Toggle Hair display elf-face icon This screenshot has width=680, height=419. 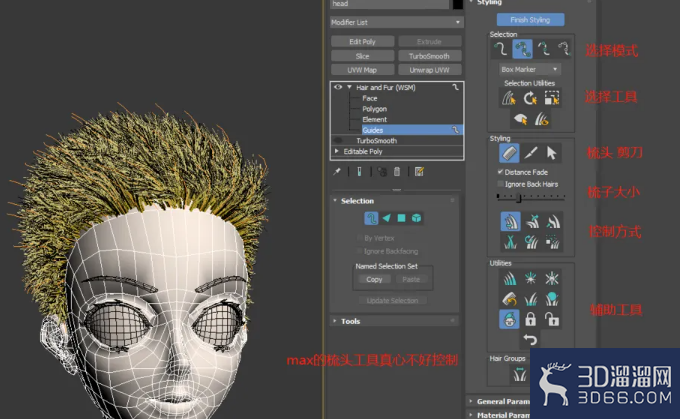pyautogui.click(x=509, y=320)
